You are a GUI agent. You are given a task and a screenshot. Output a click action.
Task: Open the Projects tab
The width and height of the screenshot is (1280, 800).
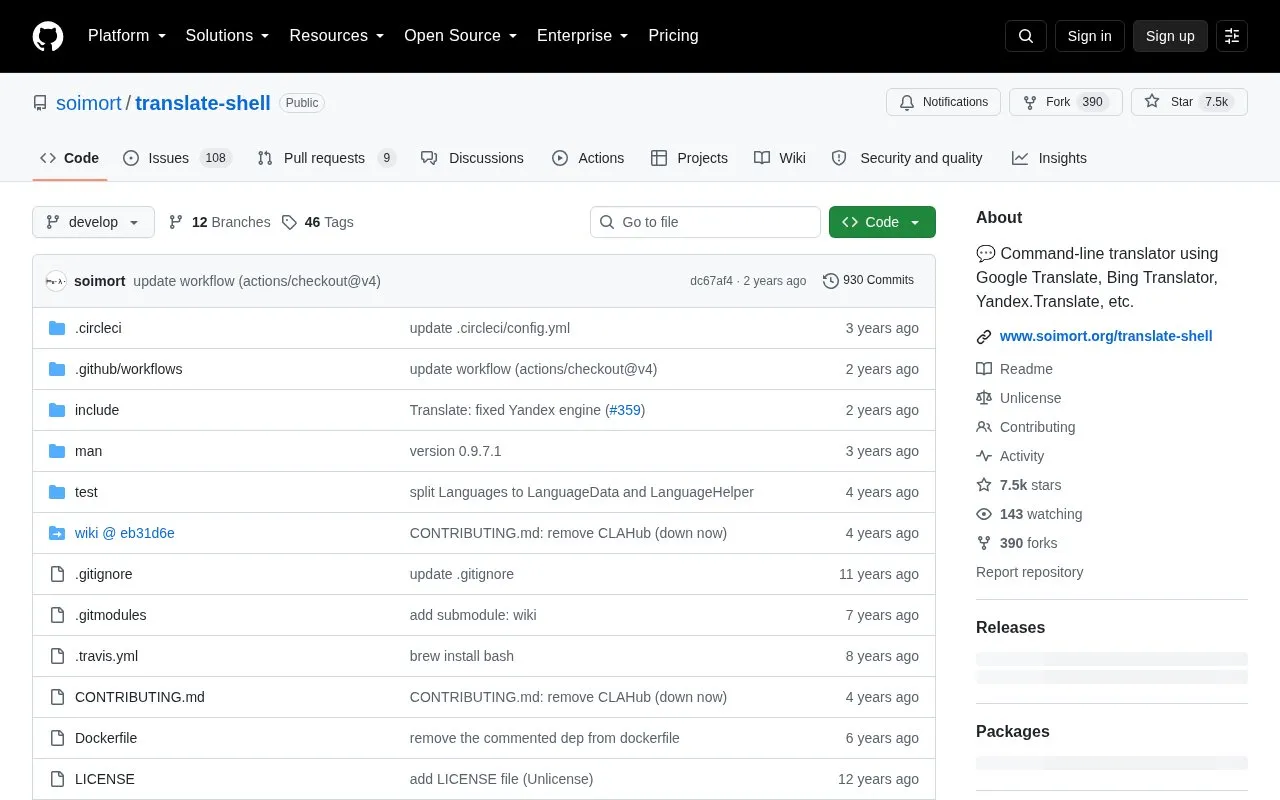click(689, 158)
